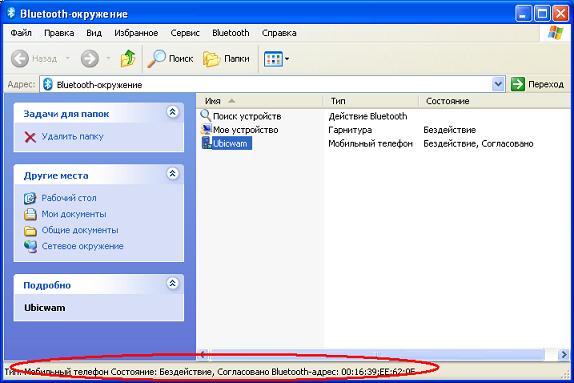574x383 pixels.
Task: Open the Рабочий стол link
Action: point(69,198)
